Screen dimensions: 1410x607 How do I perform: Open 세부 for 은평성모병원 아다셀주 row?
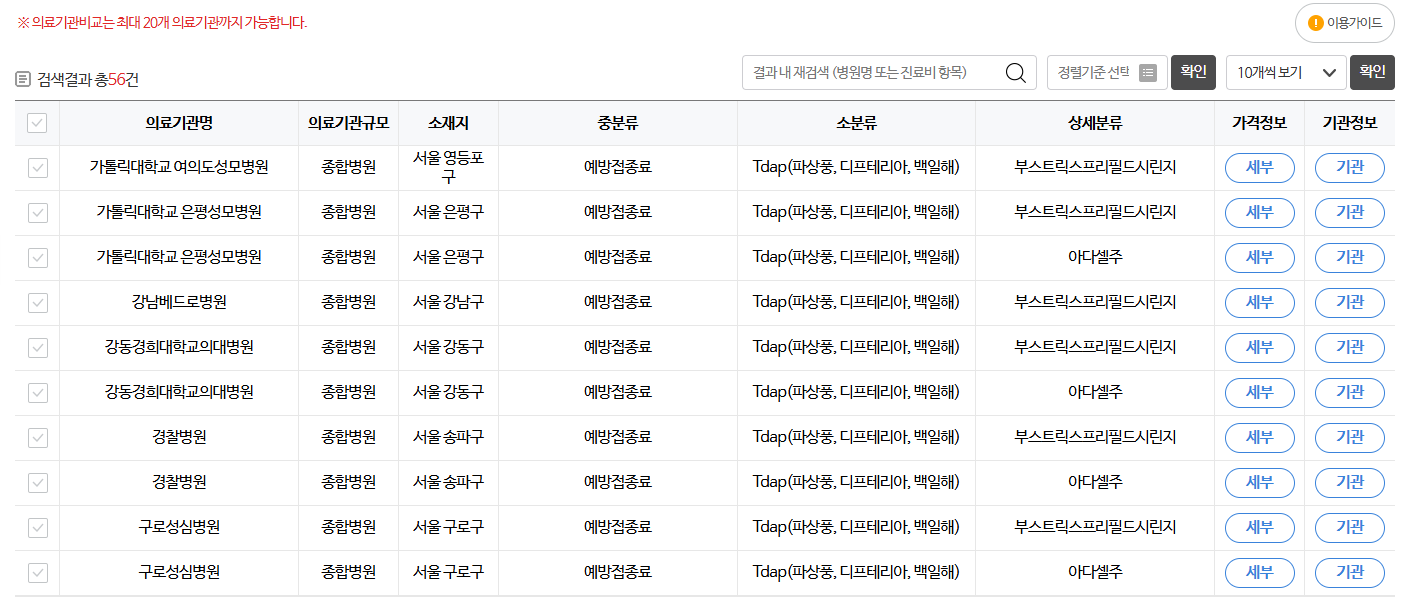[x=1259, y=258]
